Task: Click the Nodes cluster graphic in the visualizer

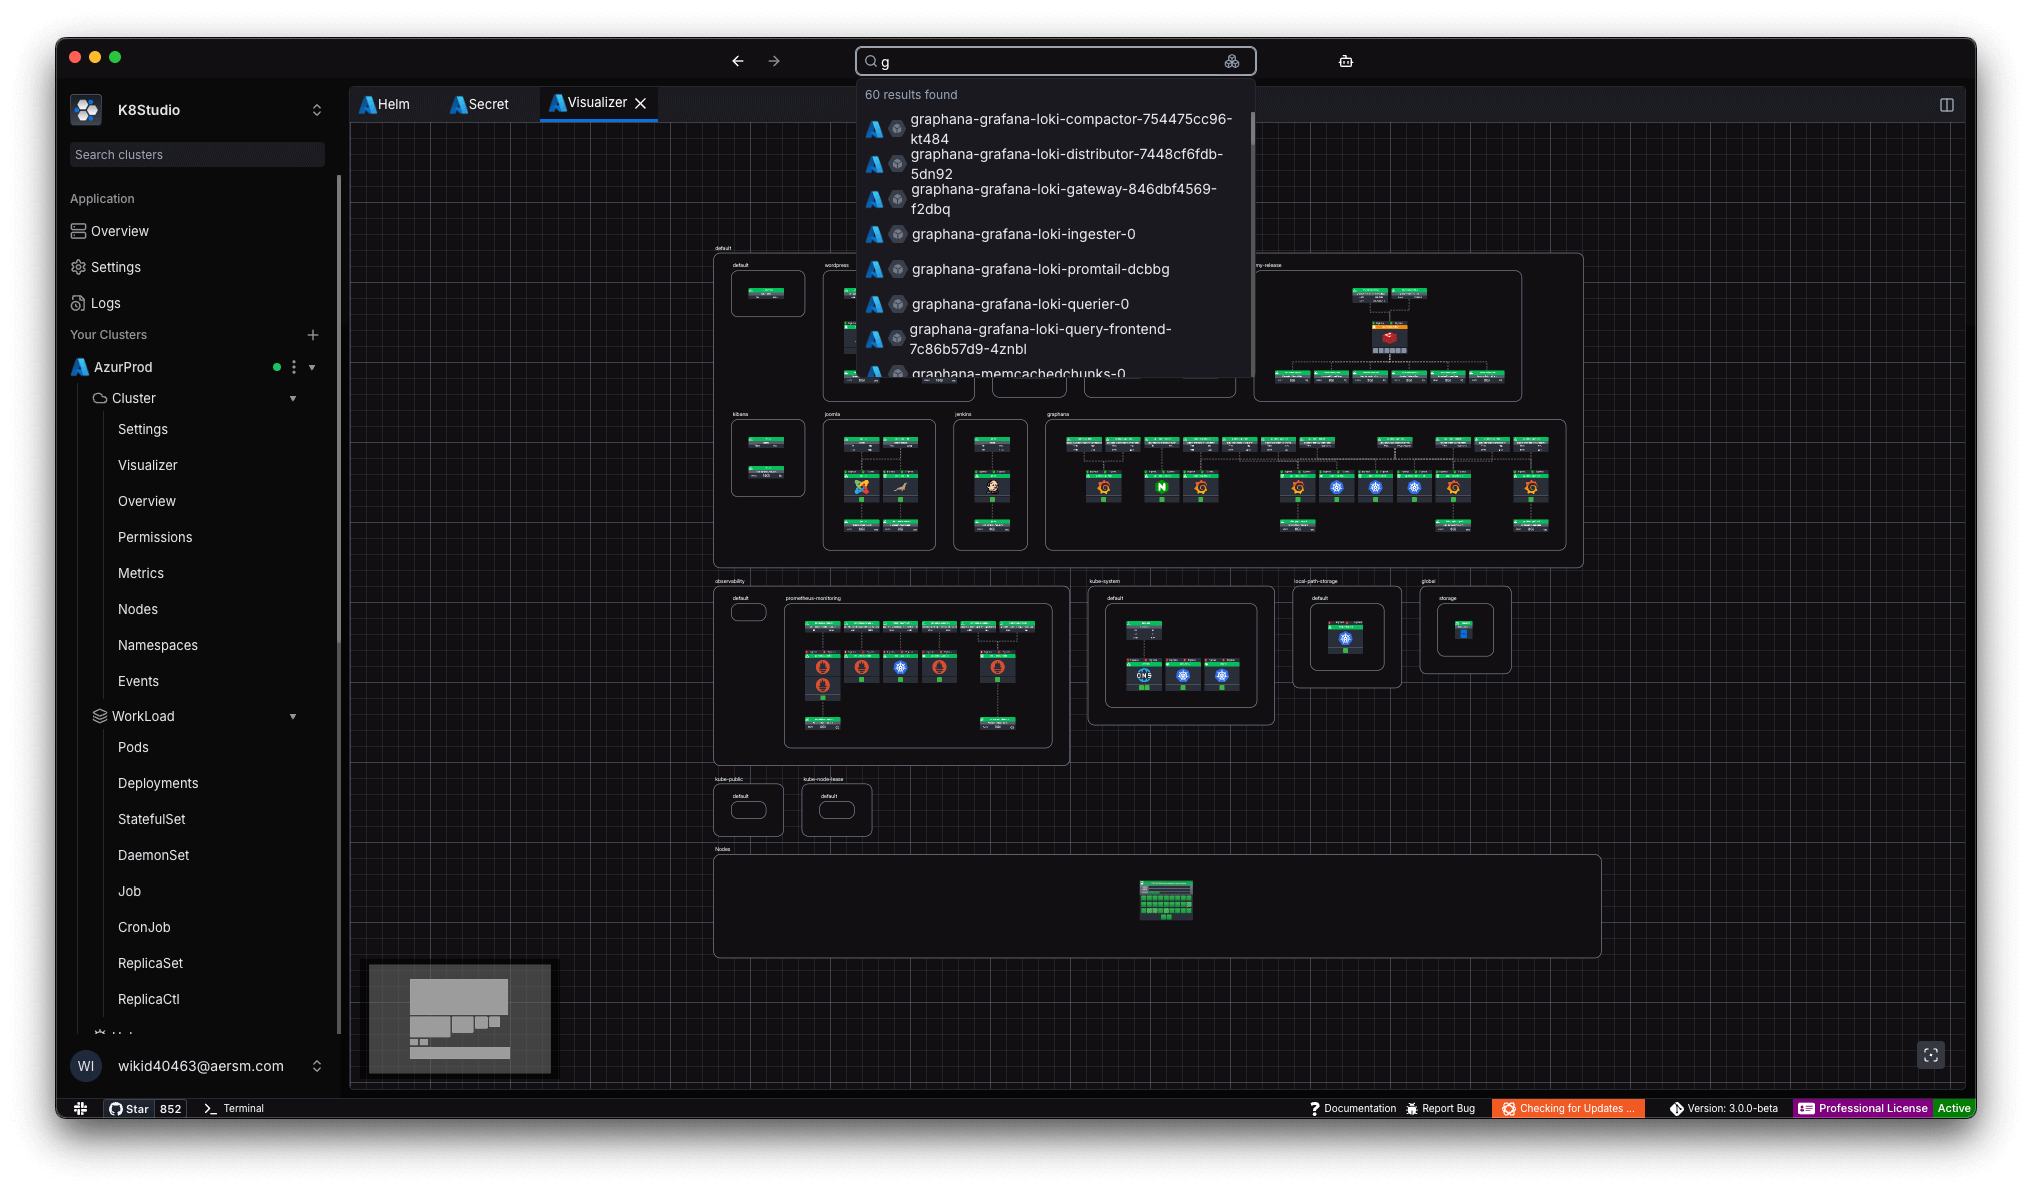Action: click(x=1166, y=900)
